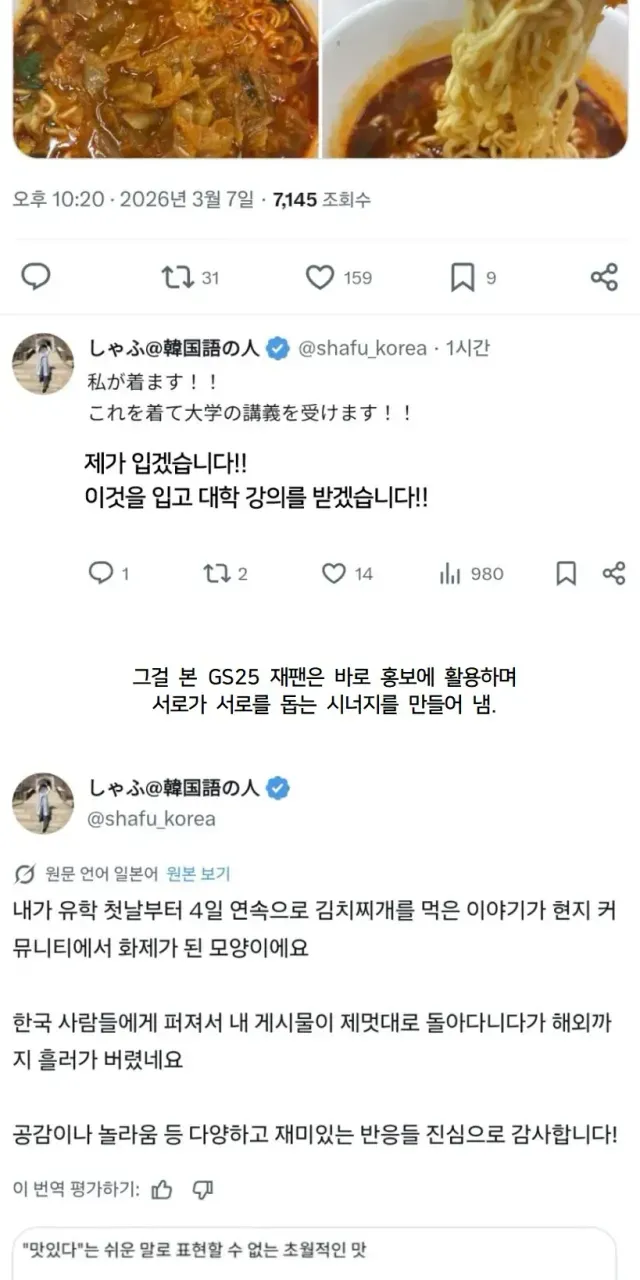
Task: Reply to shafu_korea's comment with 1 reply
Action: click(x=109, y=573)
